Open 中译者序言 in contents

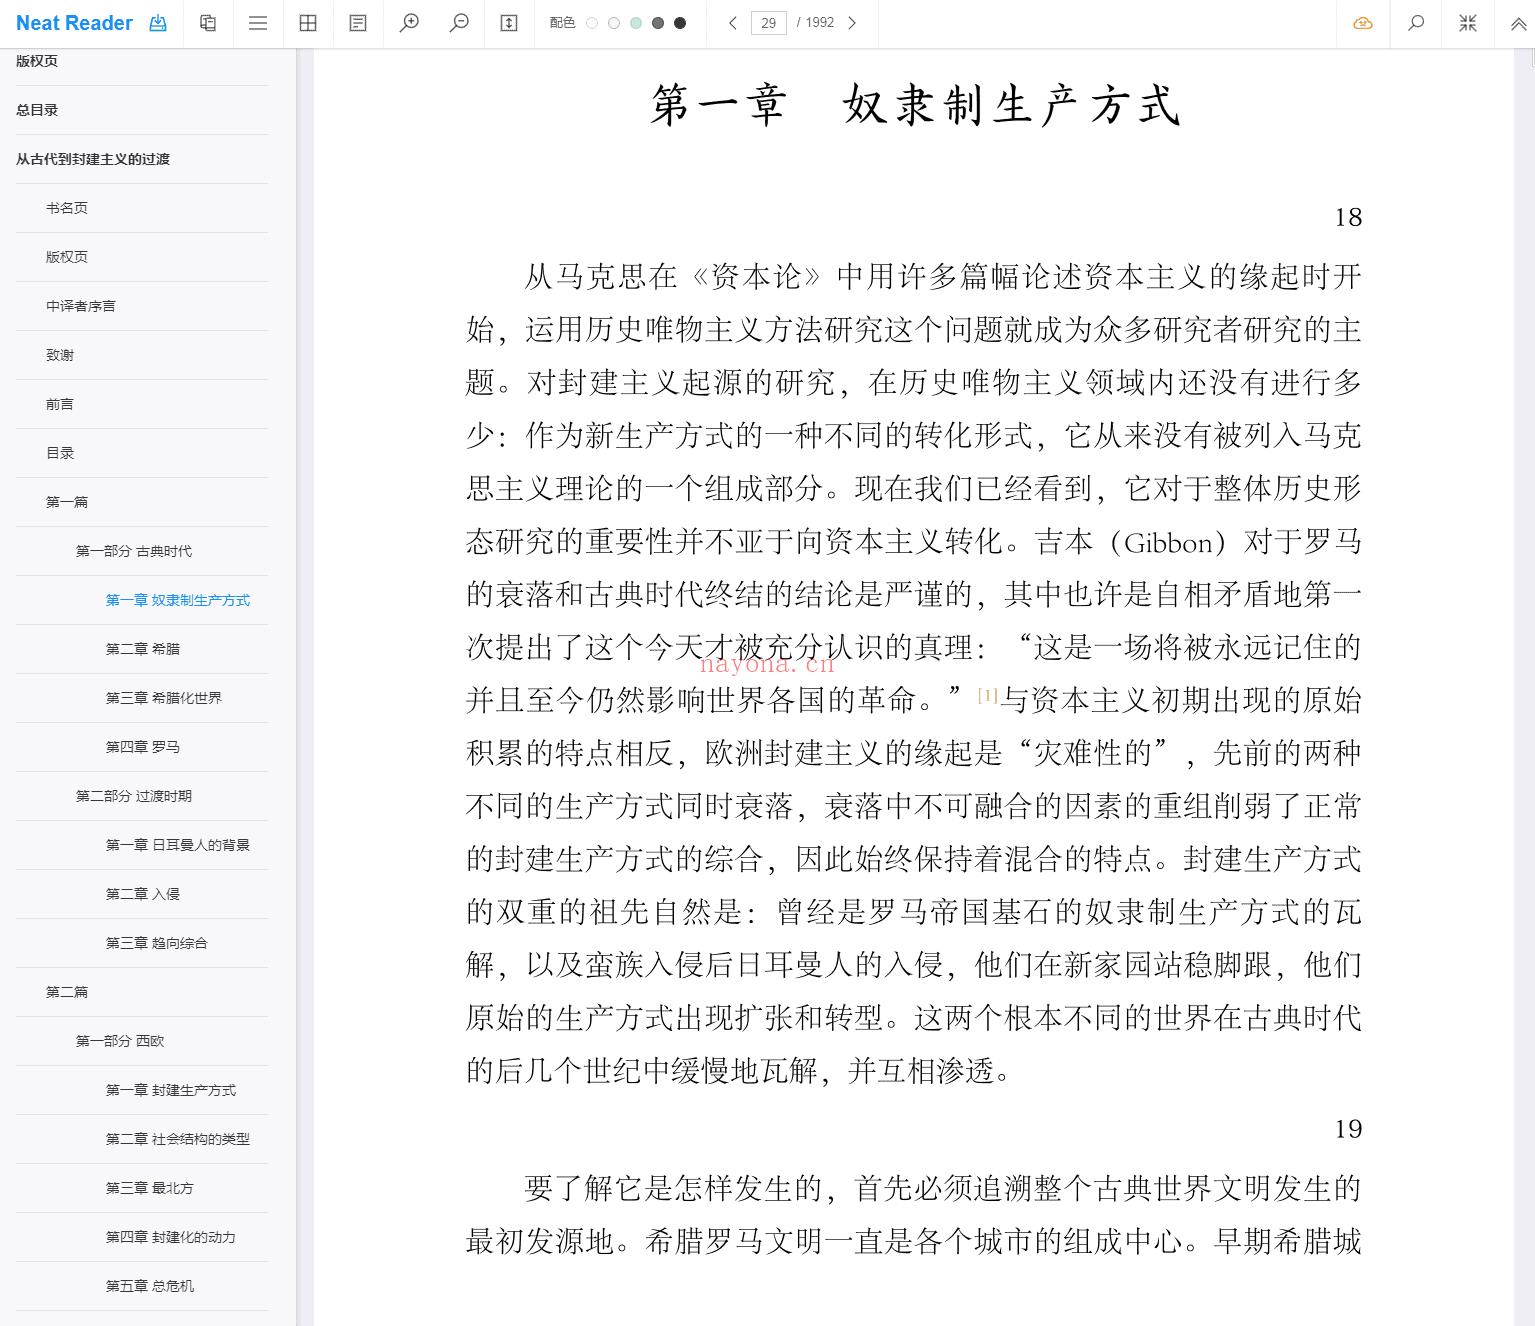click(81, 306)
